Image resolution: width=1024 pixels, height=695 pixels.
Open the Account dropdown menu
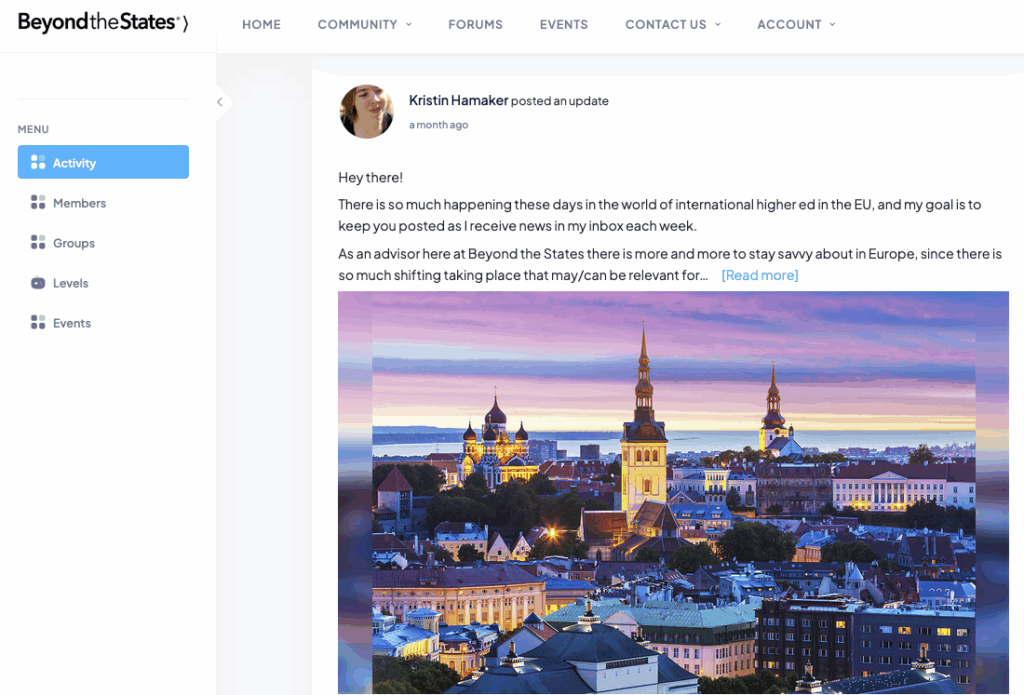pos(796,24)
